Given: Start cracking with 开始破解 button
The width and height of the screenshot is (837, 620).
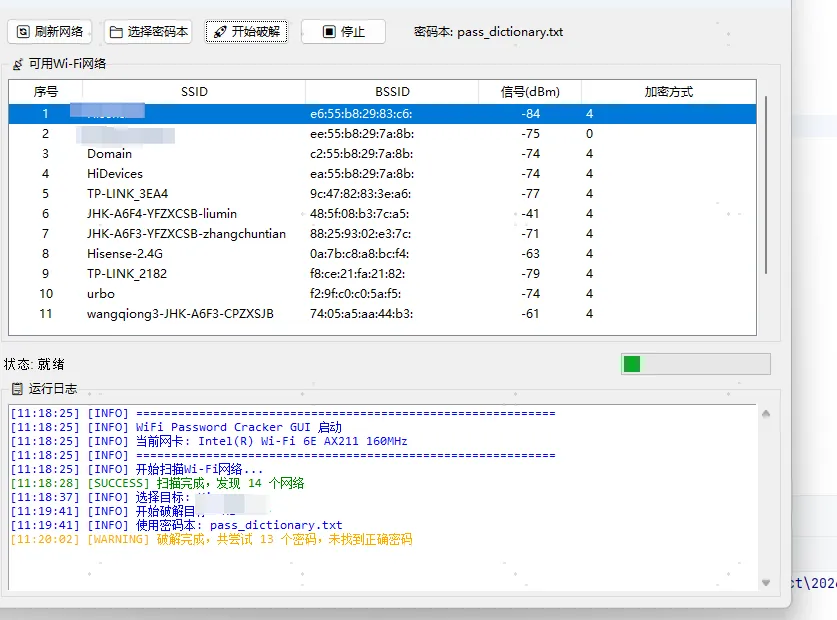Looking at the screenshot, I should click(x=247, y=32).
